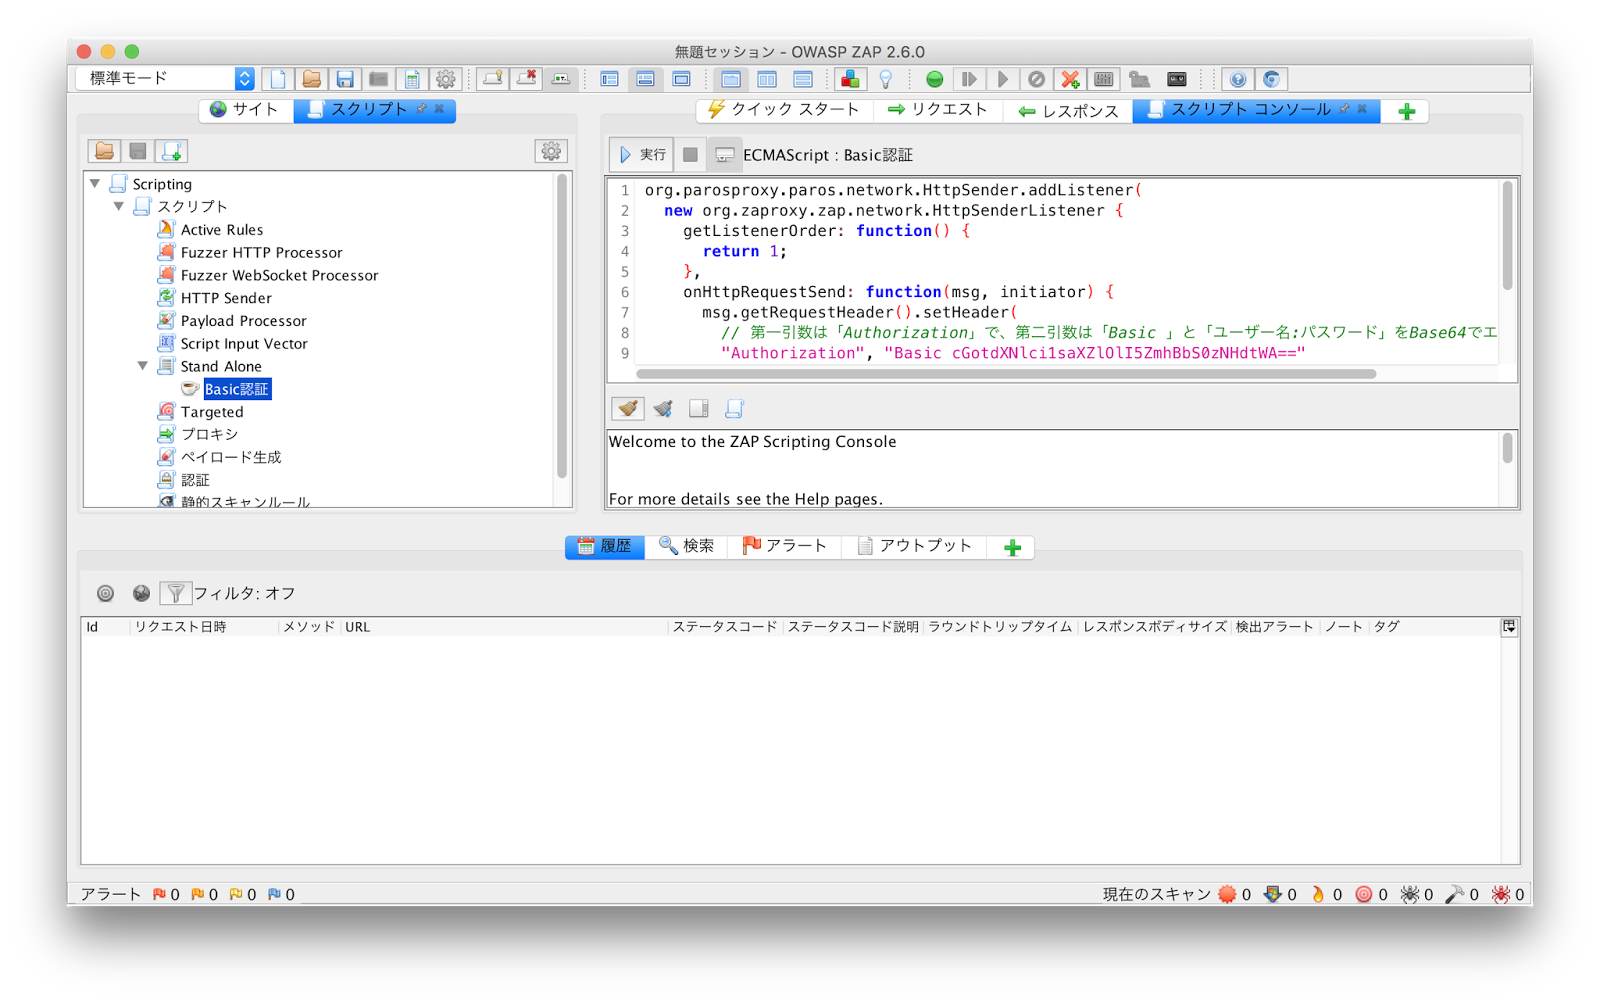Select request and response shown in tabs layout

click(731, 79)
